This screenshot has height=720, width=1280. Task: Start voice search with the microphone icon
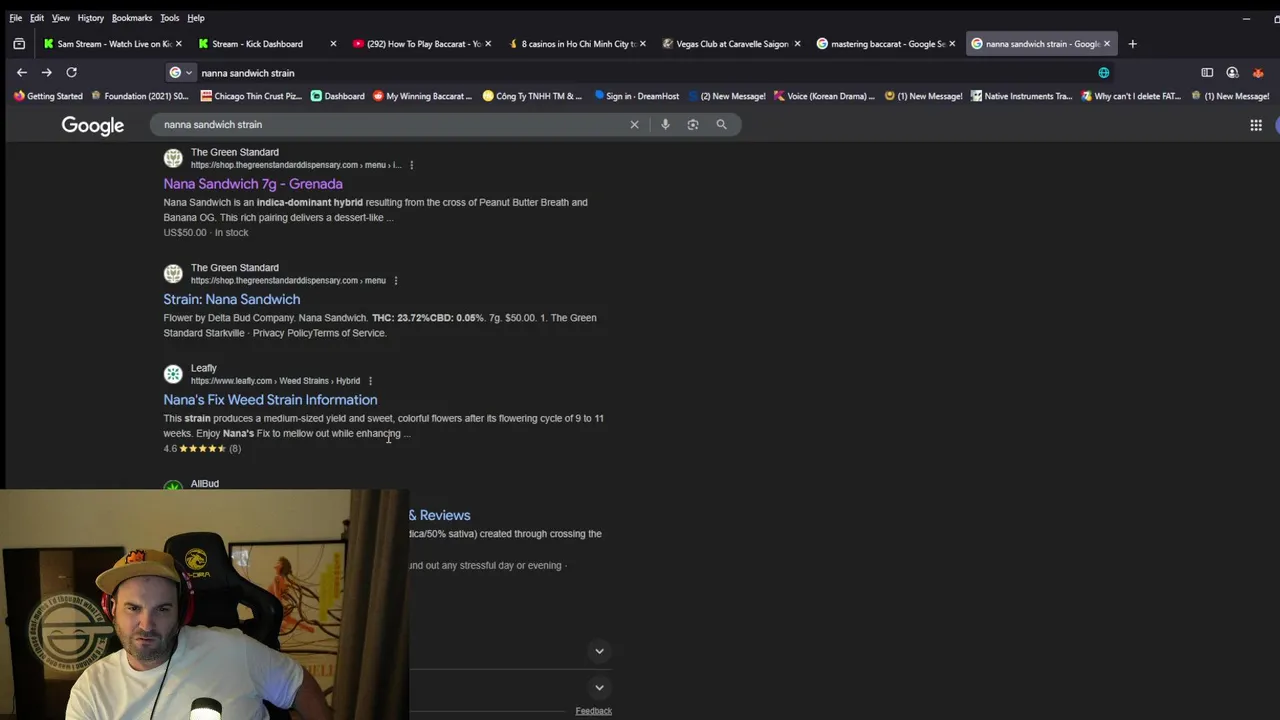pyautogui.click(x=665, y=124)
